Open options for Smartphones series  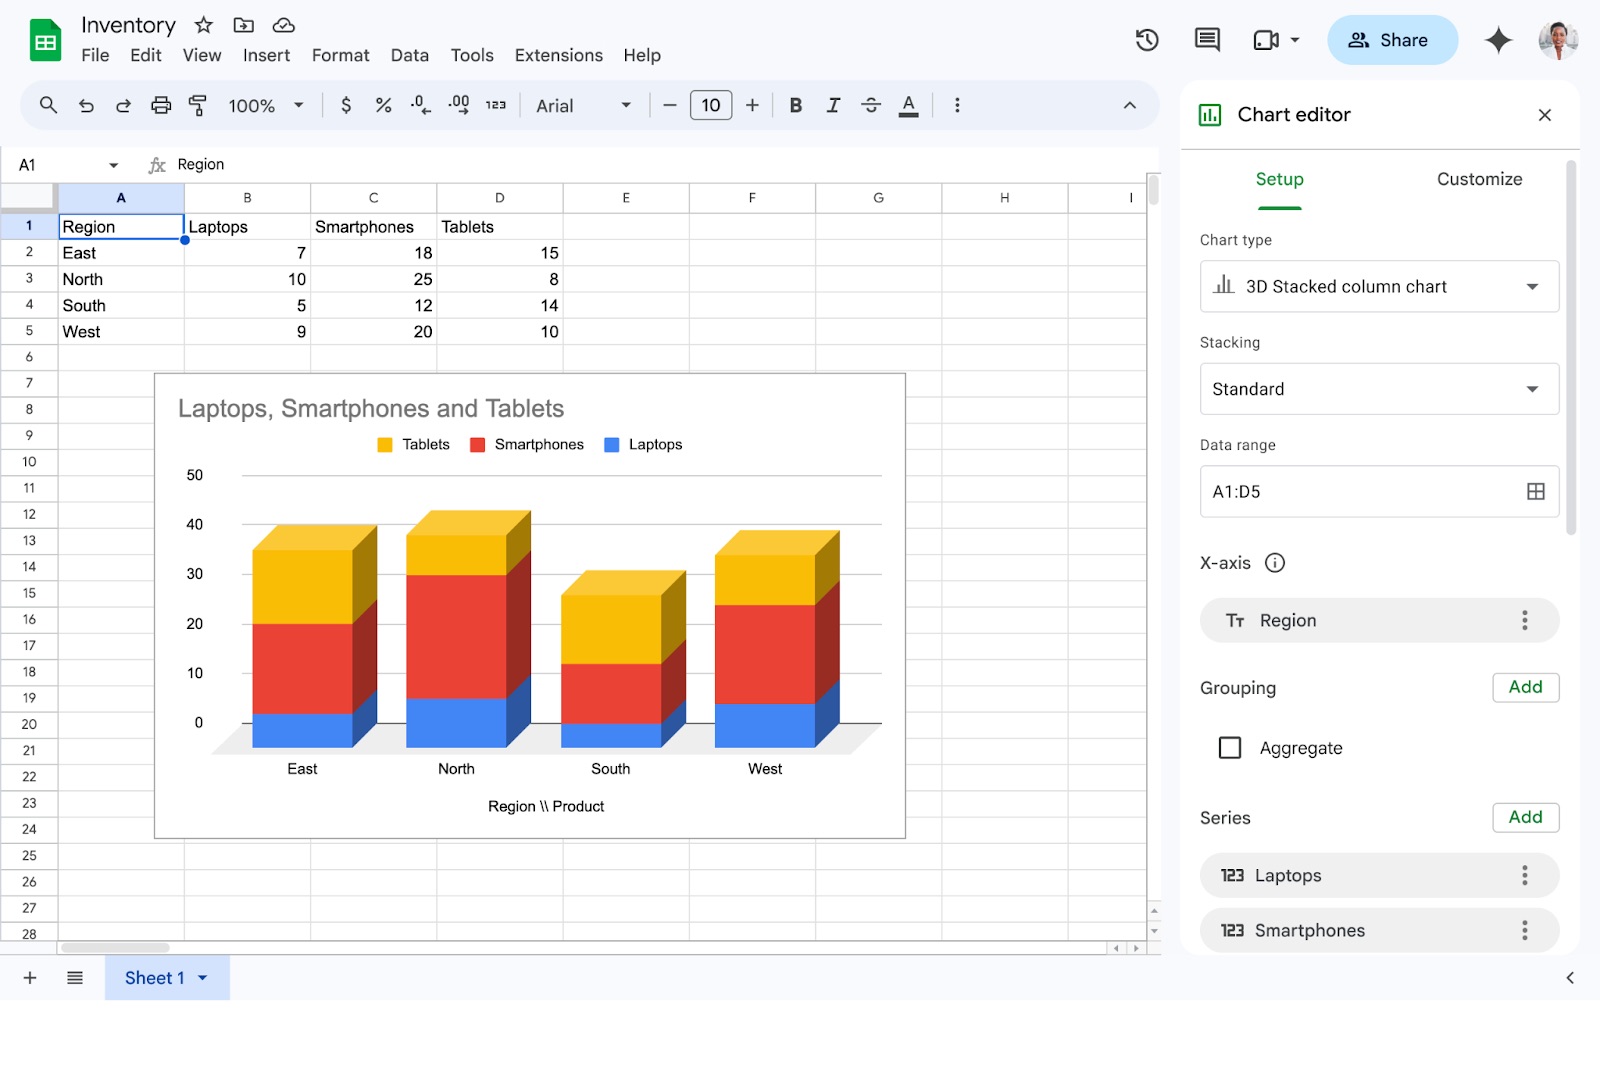[1525, 931]
